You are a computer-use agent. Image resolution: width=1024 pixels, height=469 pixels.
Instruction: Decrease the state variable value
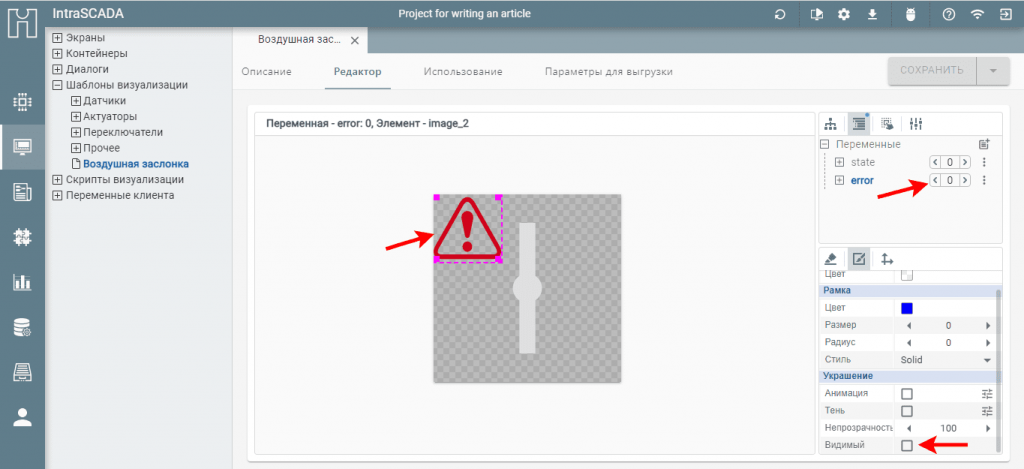pyautogui.click(x=935, y=162)
